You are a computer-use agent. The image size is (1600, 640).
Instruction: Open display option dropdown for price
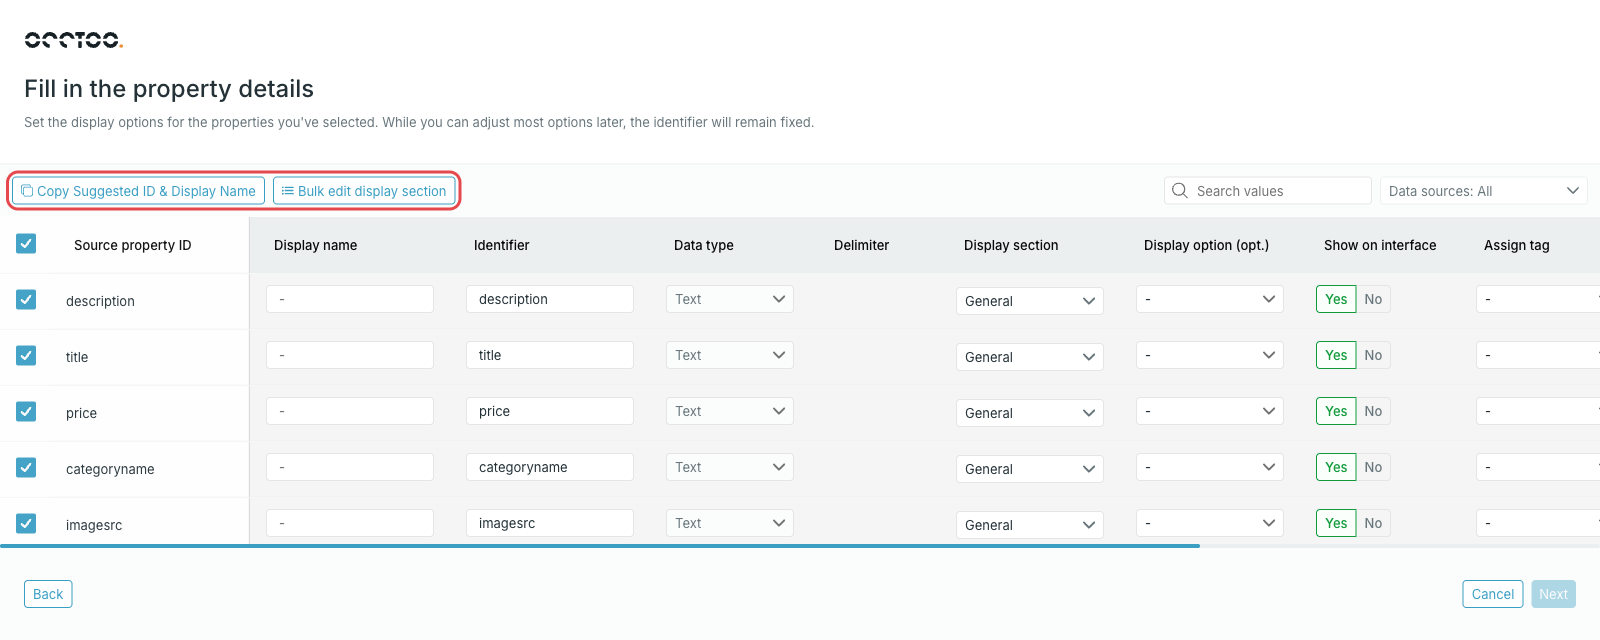coord(1210,411)
